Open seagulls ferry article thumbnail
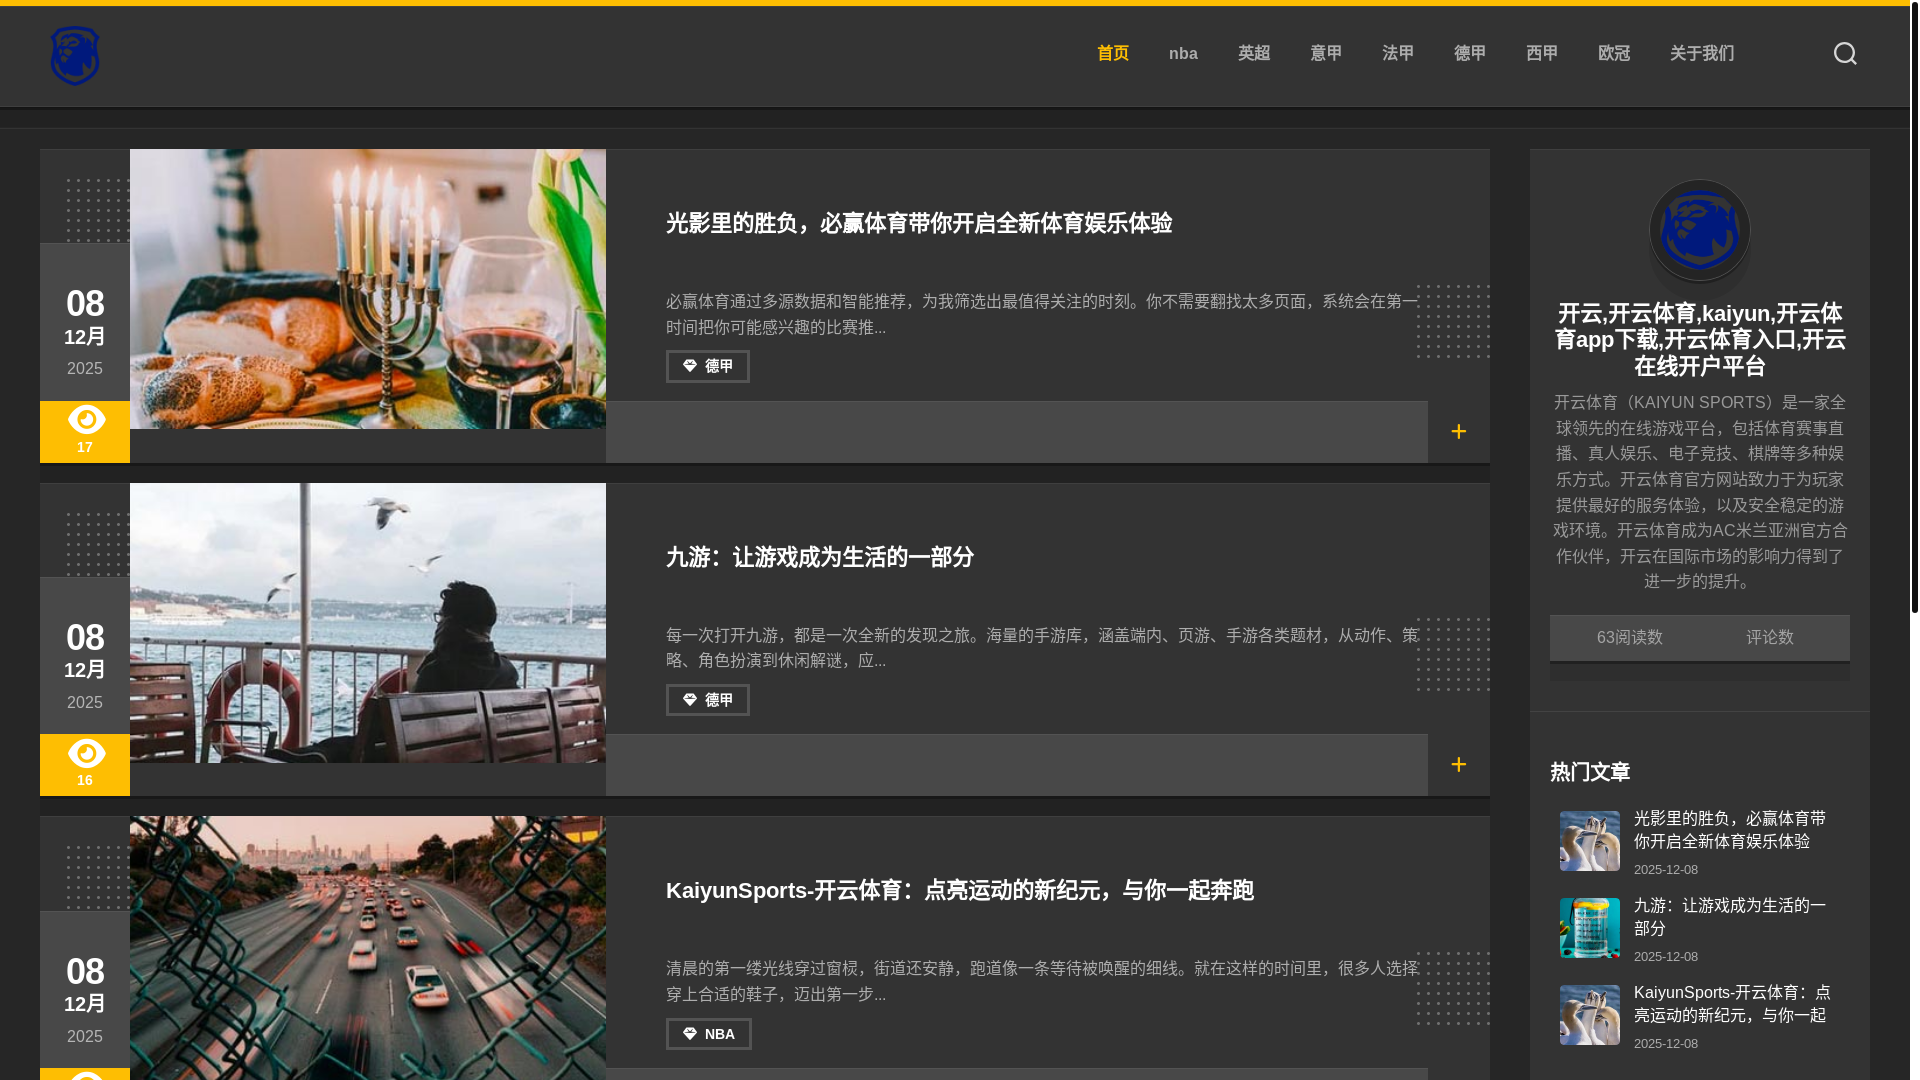Screen dimensions: 1920x1080 [368, 623]
